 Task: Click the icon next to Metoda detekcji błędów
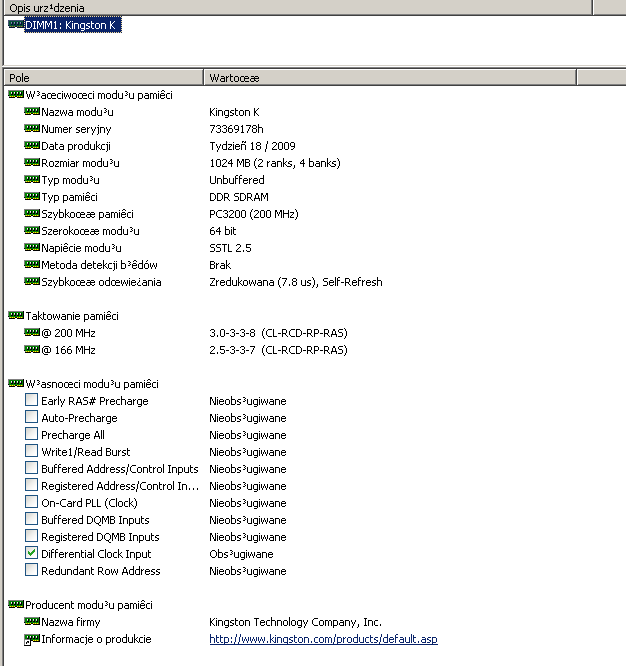pyautogui.click(x=32, y=265)
